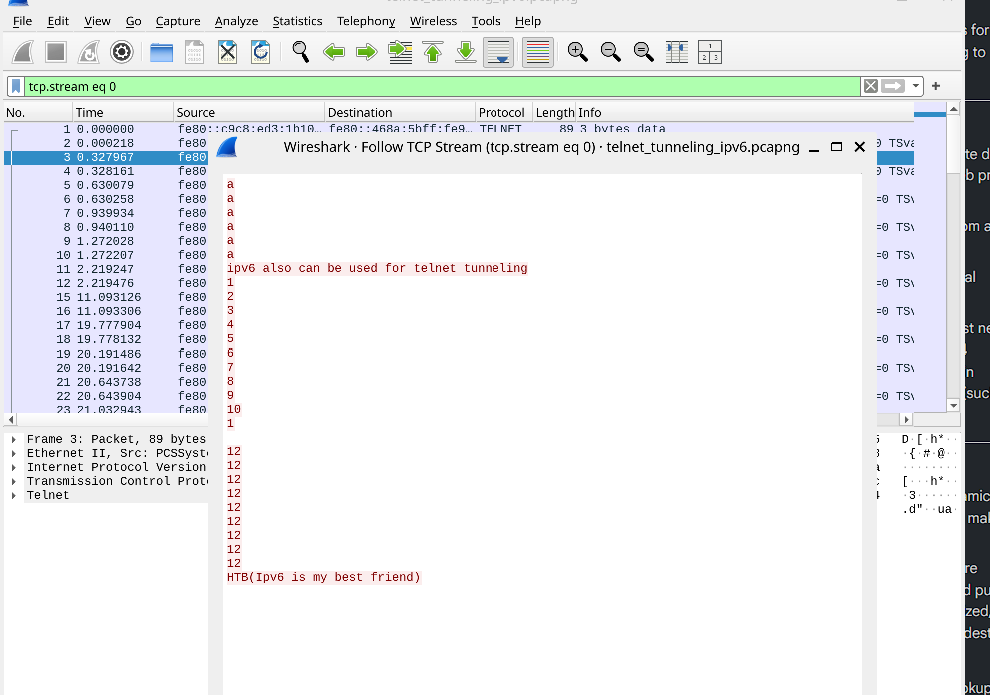
Task: Select packet 15 at time 11.093126
Action: click(x=106, y=297)
